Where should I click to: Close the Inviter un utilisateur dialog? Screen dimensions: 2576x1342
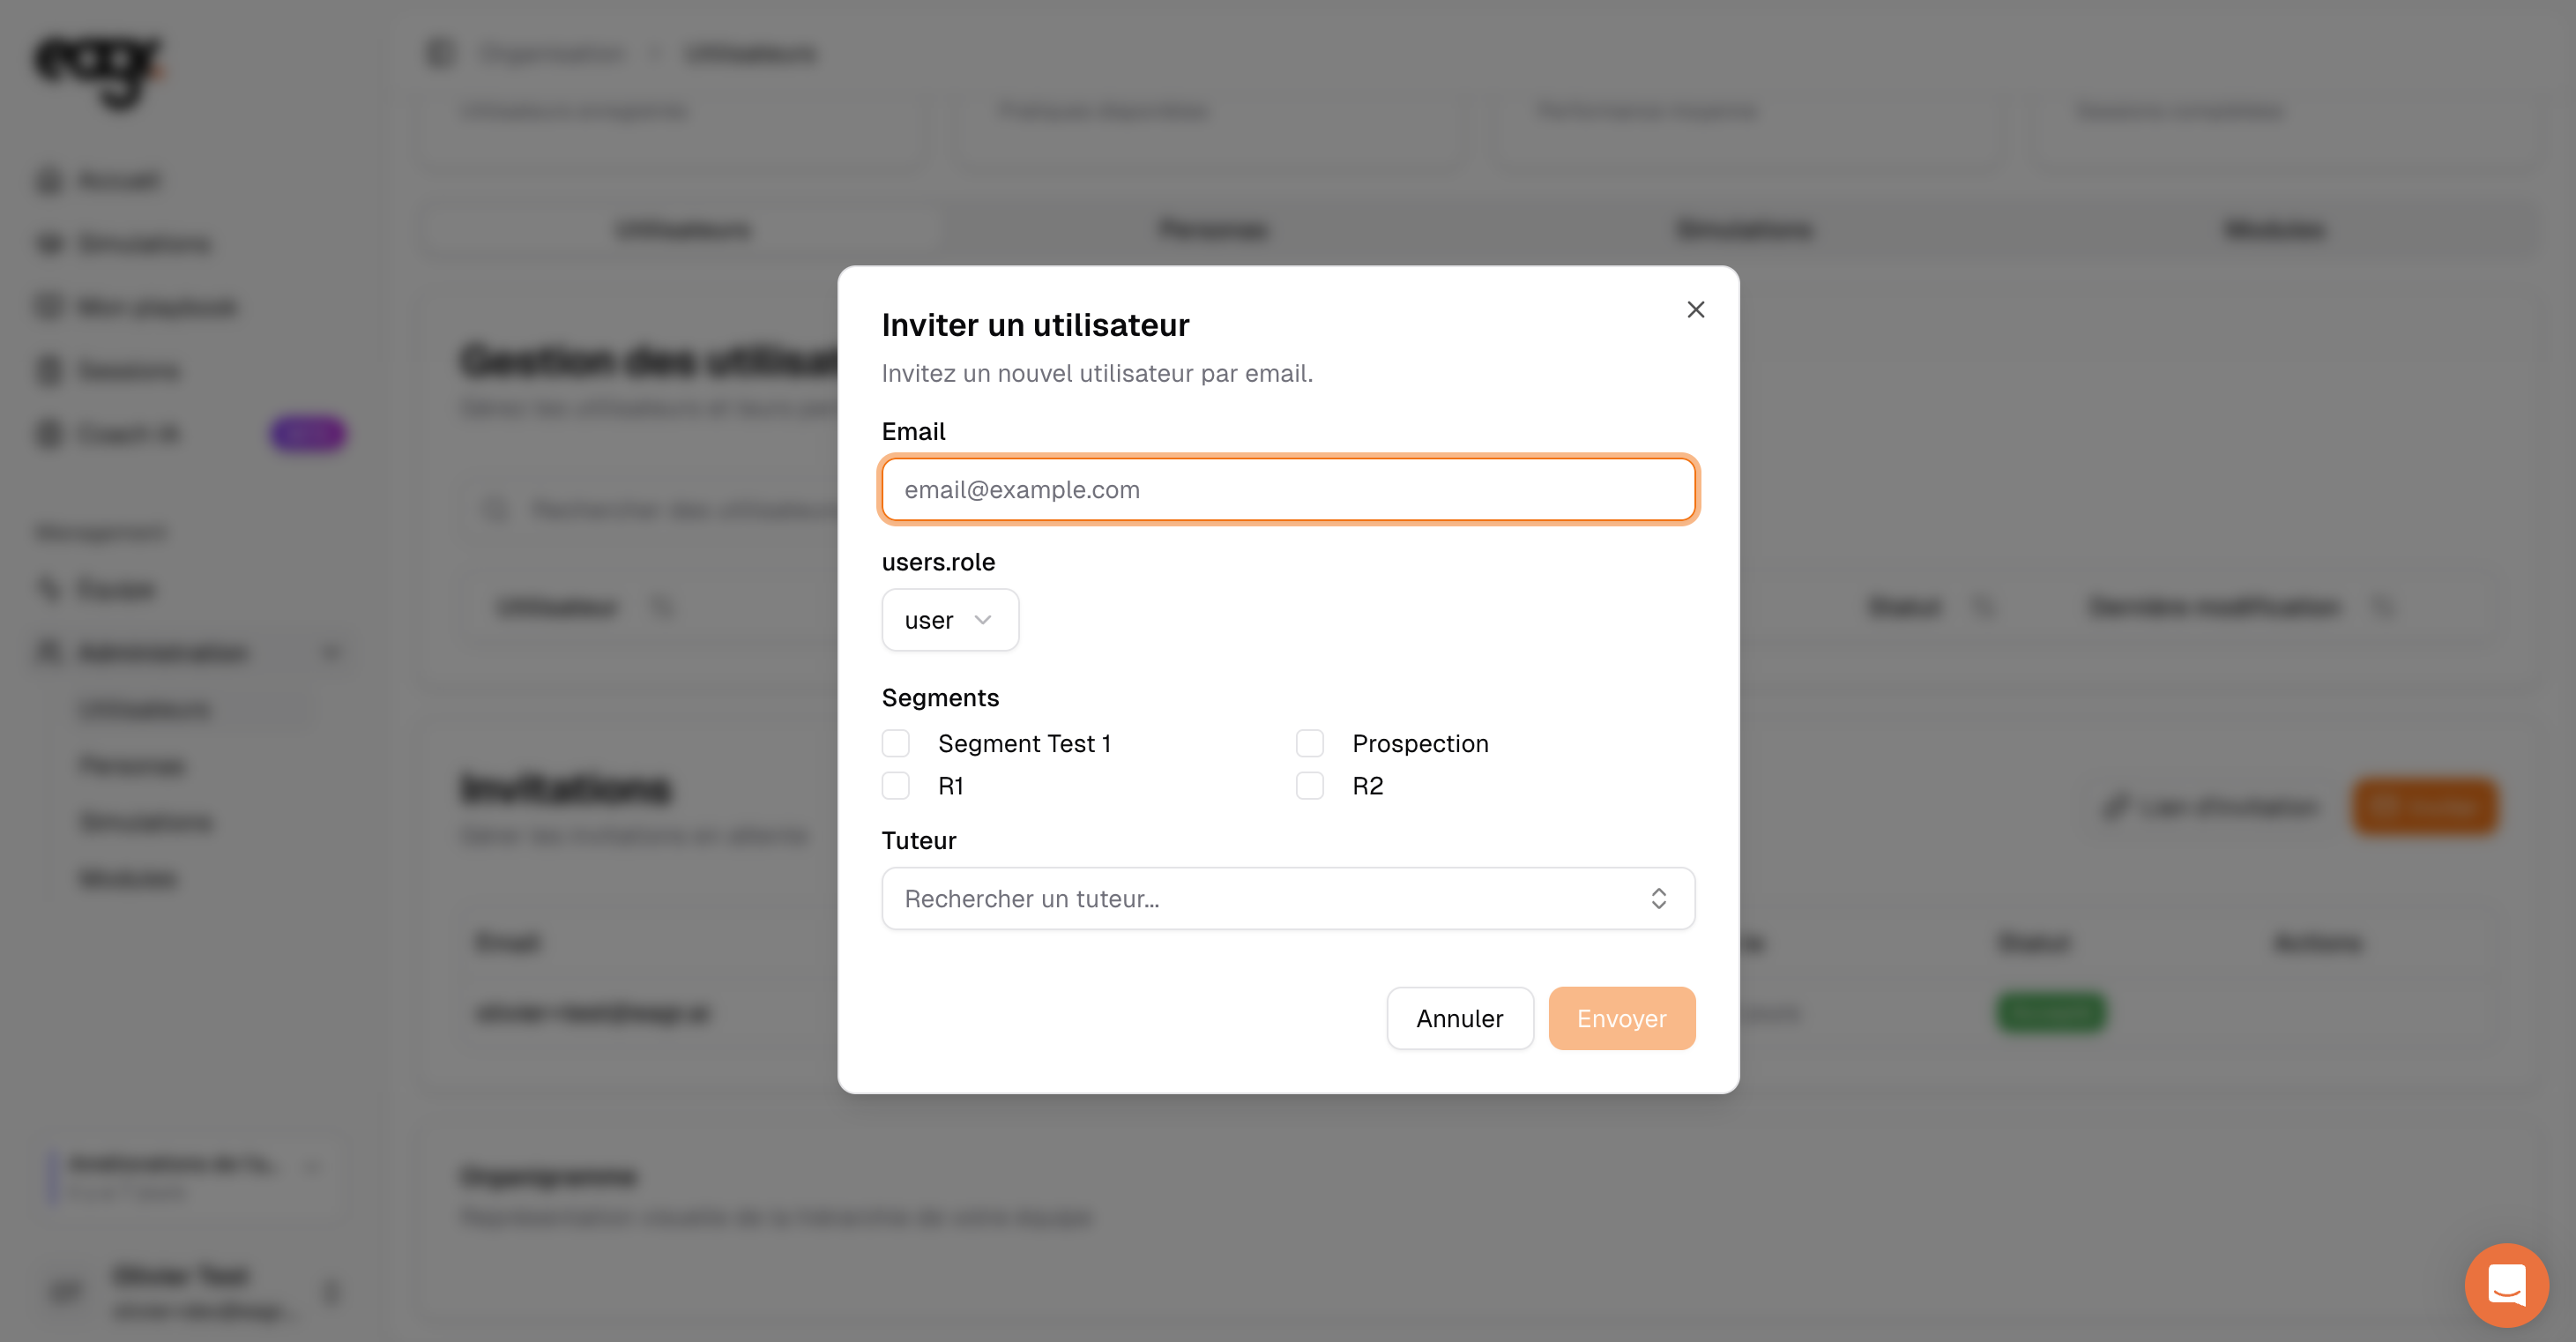point(1695,310)
